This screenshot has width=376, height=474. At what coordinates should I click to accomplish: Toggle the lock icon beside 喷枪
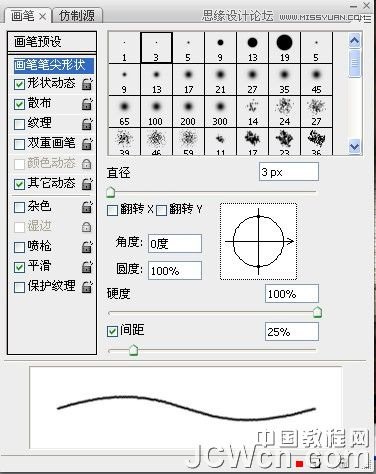[x=87, y=247]
